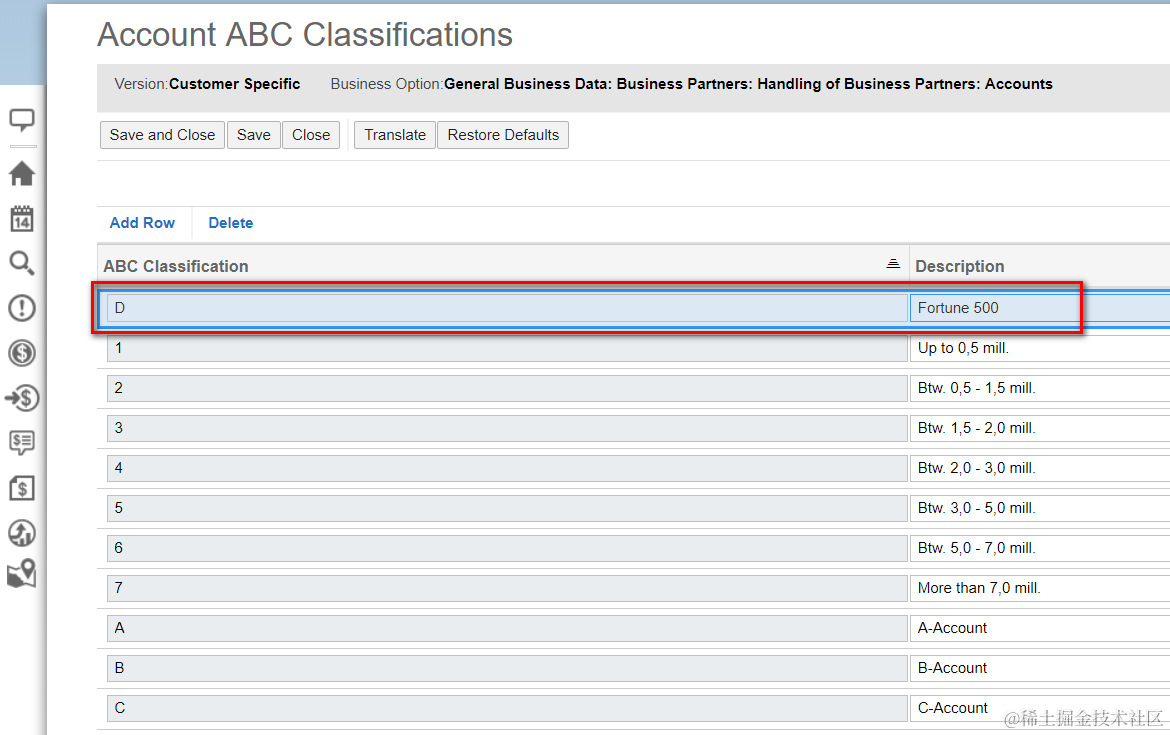
Task: Edit the A-Account description field
Action: coord(1039,628)
